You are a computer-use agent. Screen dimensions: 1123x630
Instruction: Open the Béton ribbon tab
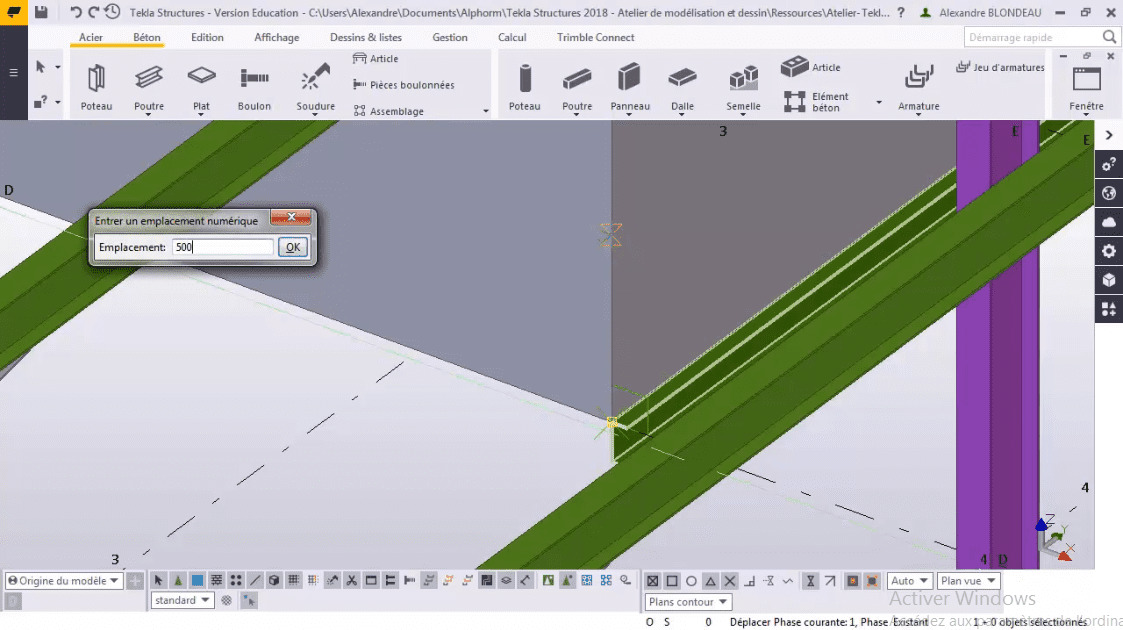tap(146, 37)
